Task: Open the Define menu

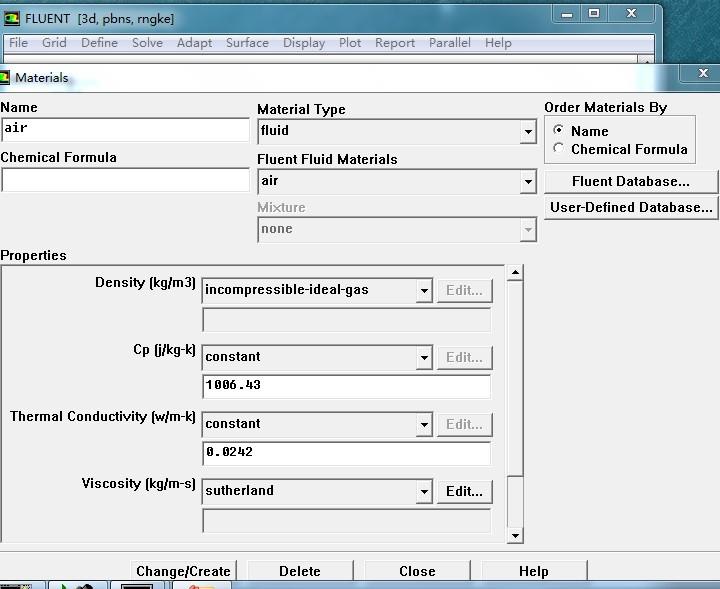Action: point(99,43)
